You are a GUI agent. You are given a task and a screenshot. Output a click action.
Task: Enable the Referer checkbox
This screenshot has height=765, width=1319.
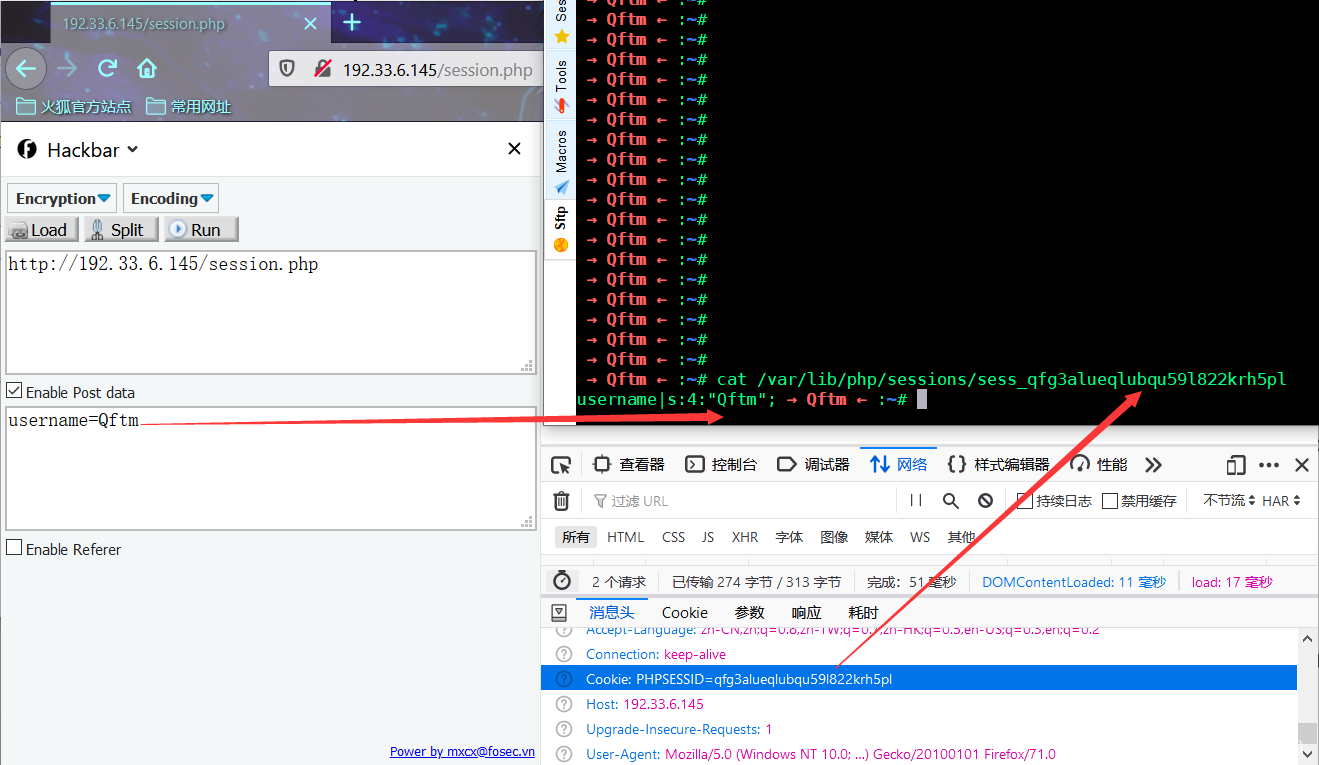pyautogui.click(x=14, y=548)
